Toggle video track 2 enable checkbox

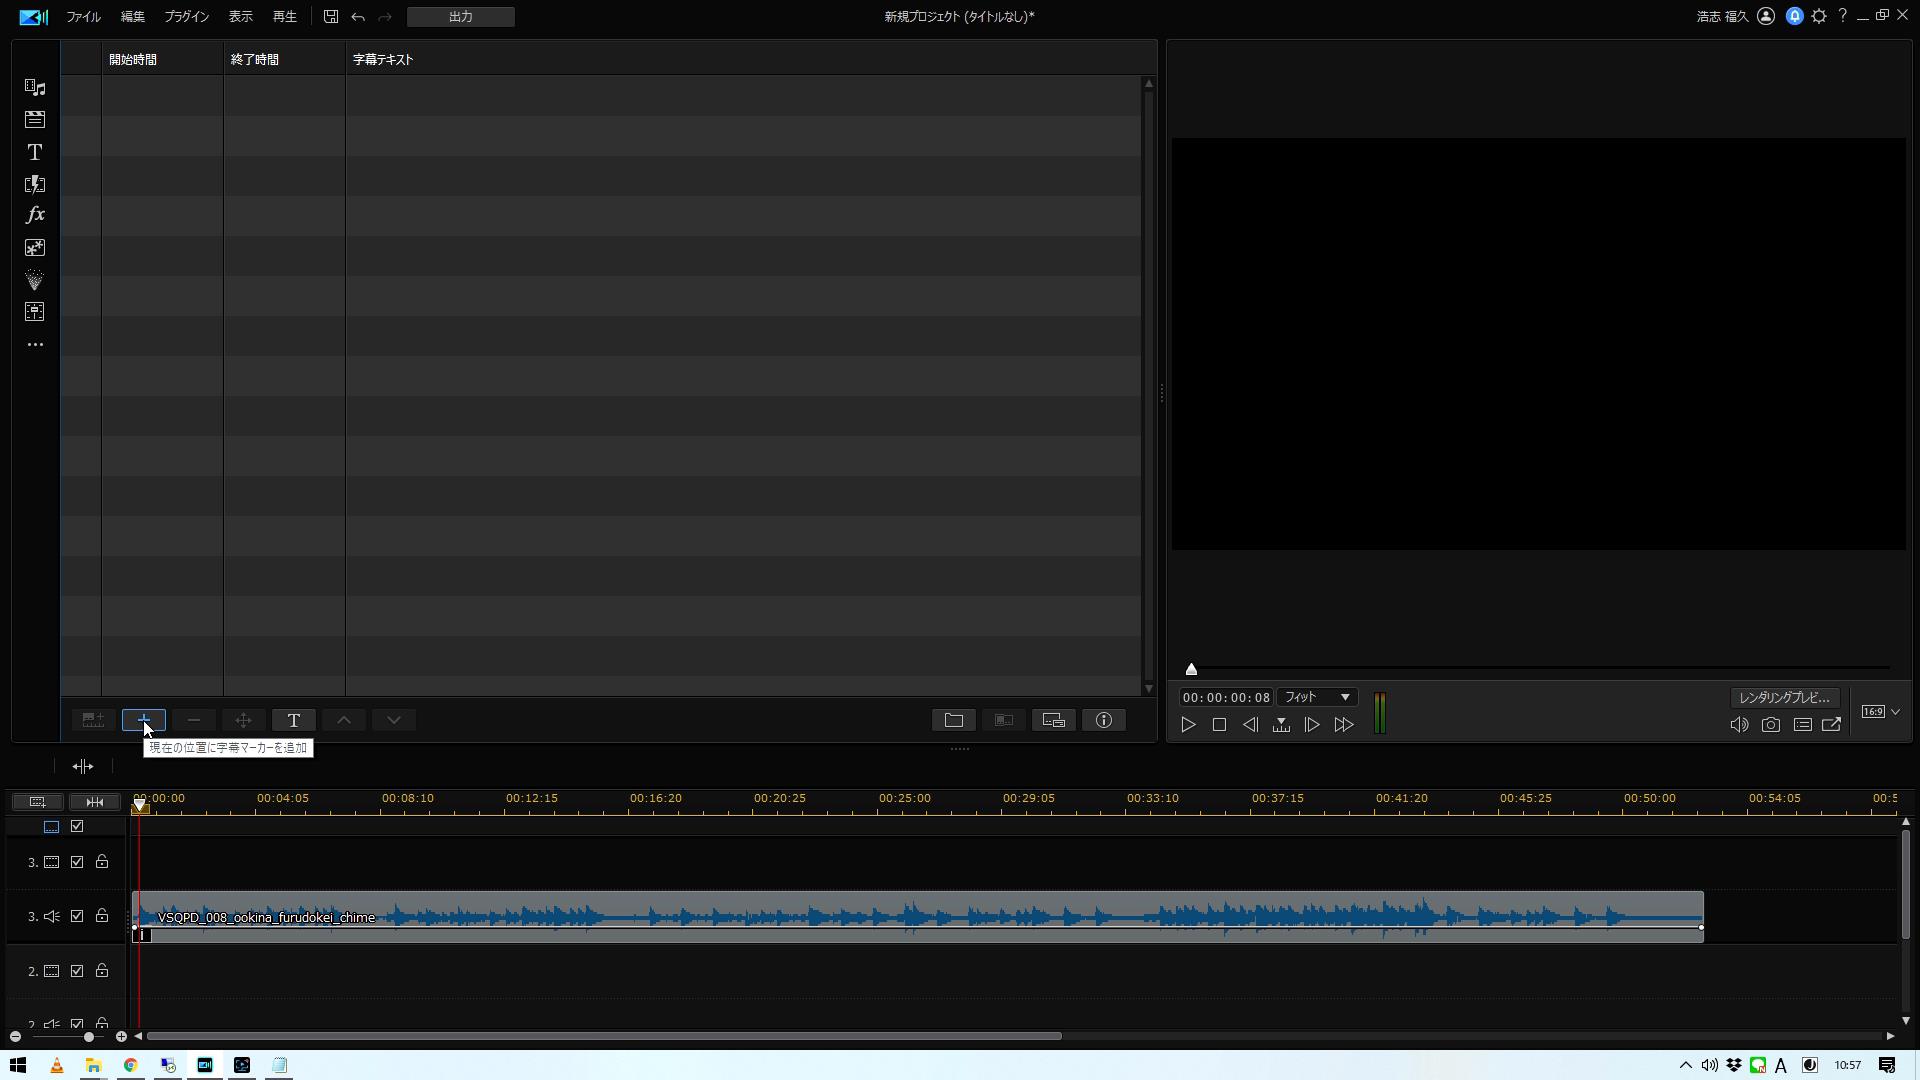point(77,971)
